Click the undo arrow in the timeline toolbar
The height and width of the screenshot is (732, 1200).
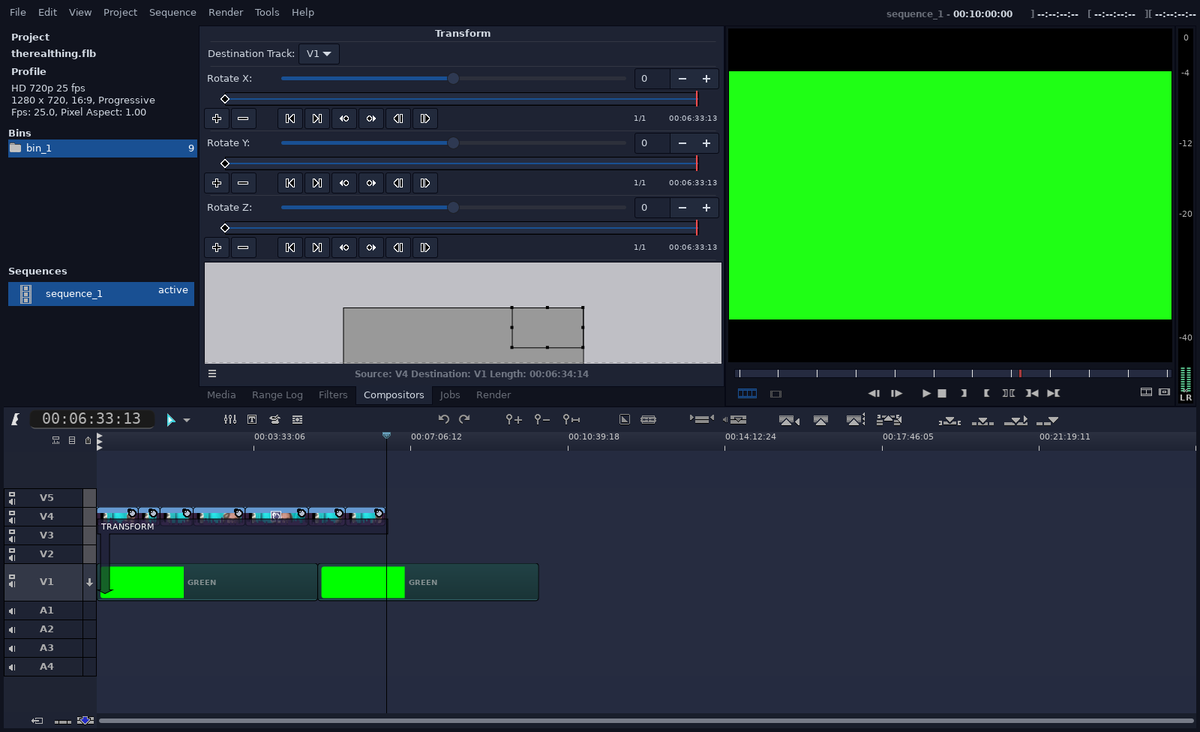point(444,420)
